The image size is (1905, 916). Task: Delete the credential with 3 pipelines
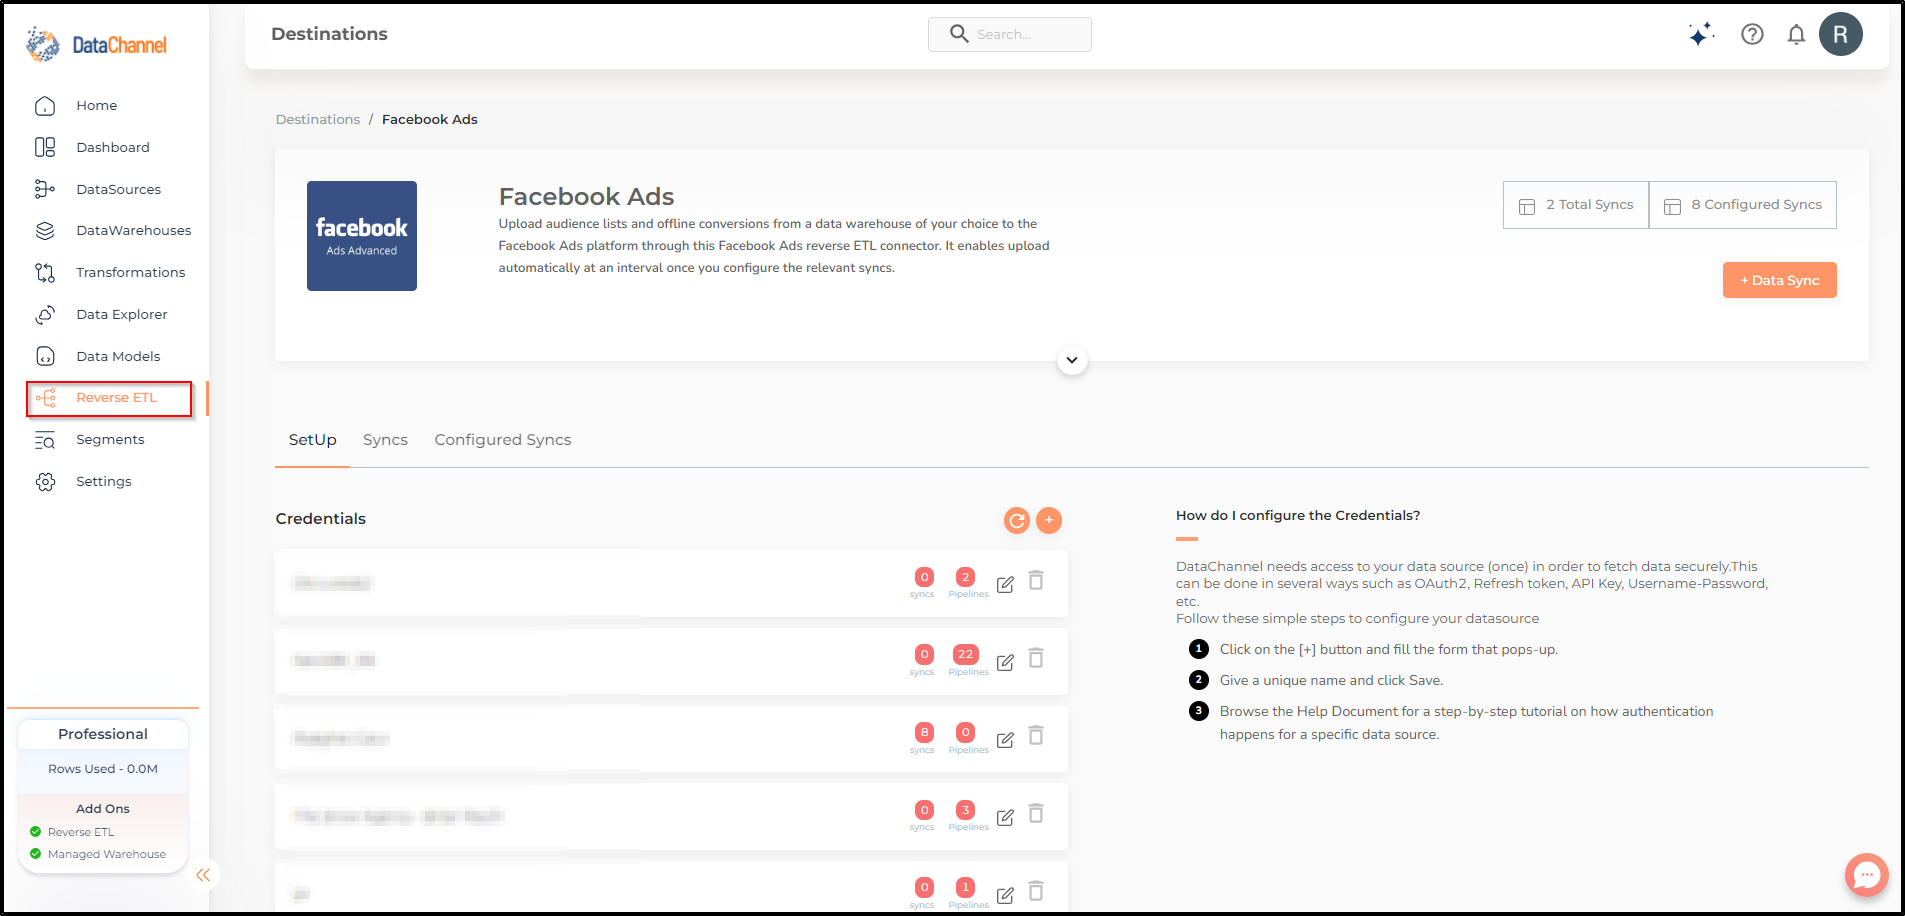(1036, 814)
